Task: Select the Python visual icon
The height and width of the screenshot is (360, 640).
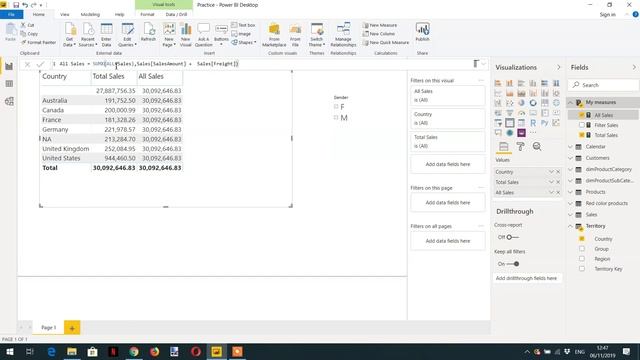Action: (x=544, y=122)
